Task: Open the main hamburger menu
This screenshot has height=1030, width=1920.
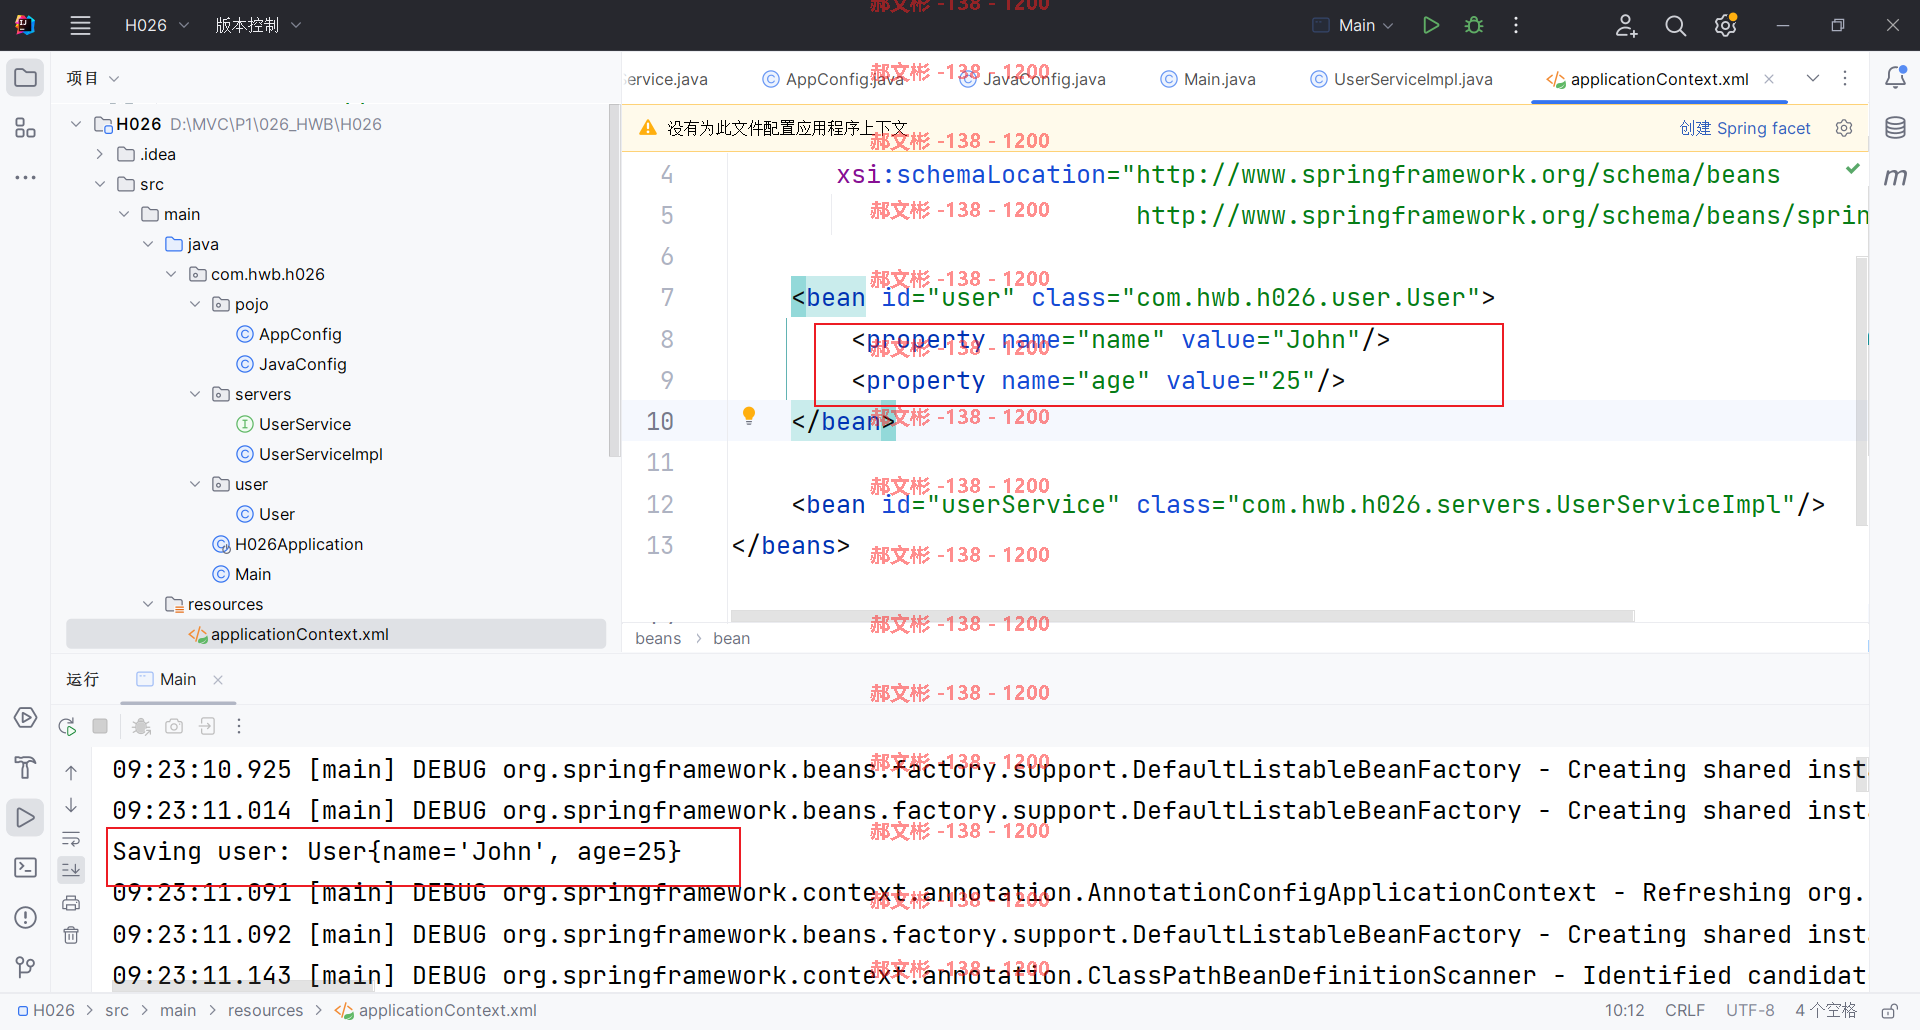Action: [x=80, y=25]
